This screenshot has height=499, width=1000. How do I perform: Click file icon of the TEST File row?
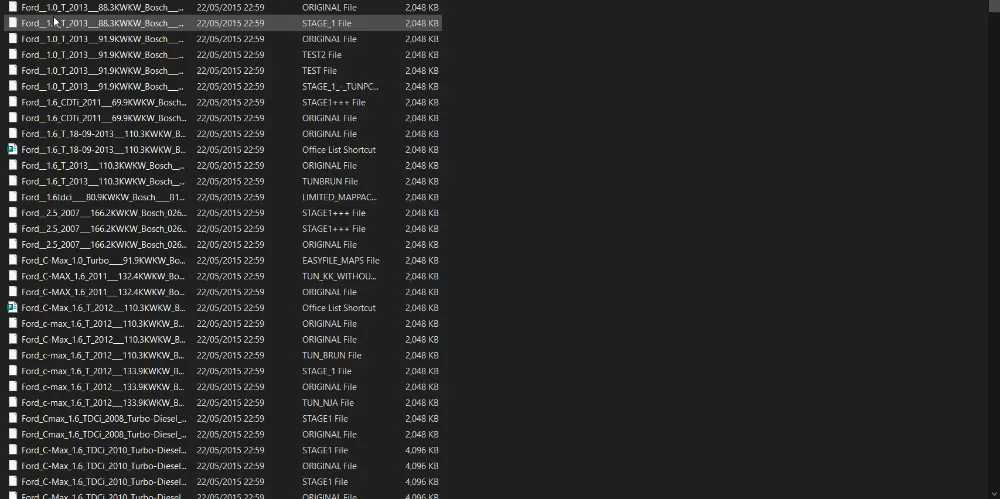click(12, 70)
